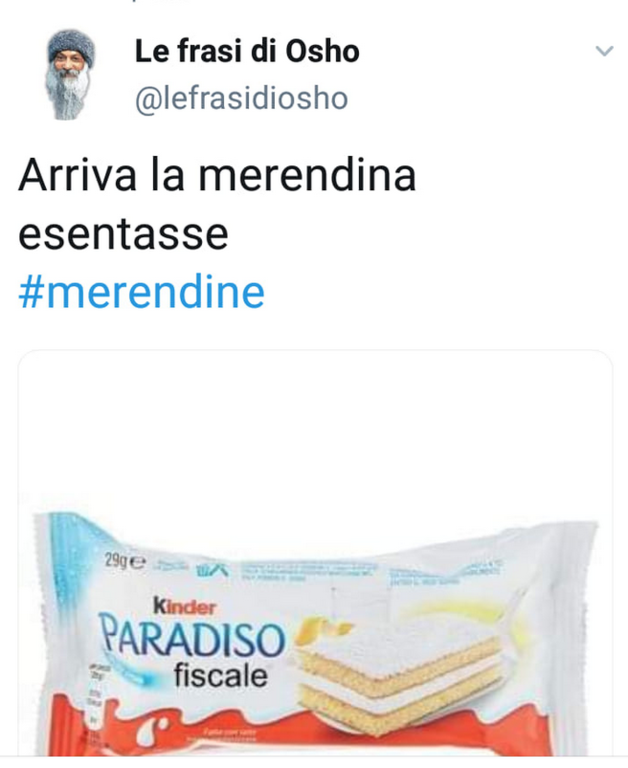Click the recycling symbol icons on the wrapper
628x768 pixels.
click(213, 570)
